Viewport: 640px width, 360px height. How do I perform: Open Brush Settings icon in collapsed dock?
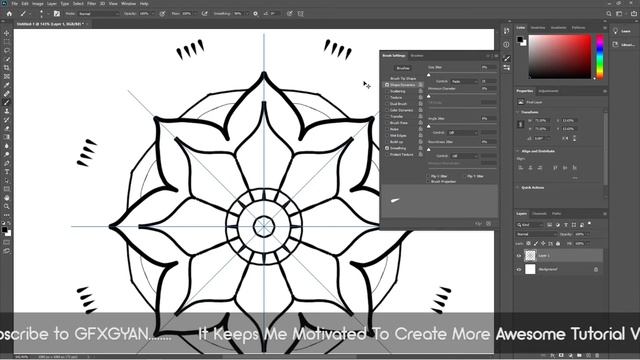[507, 58]
